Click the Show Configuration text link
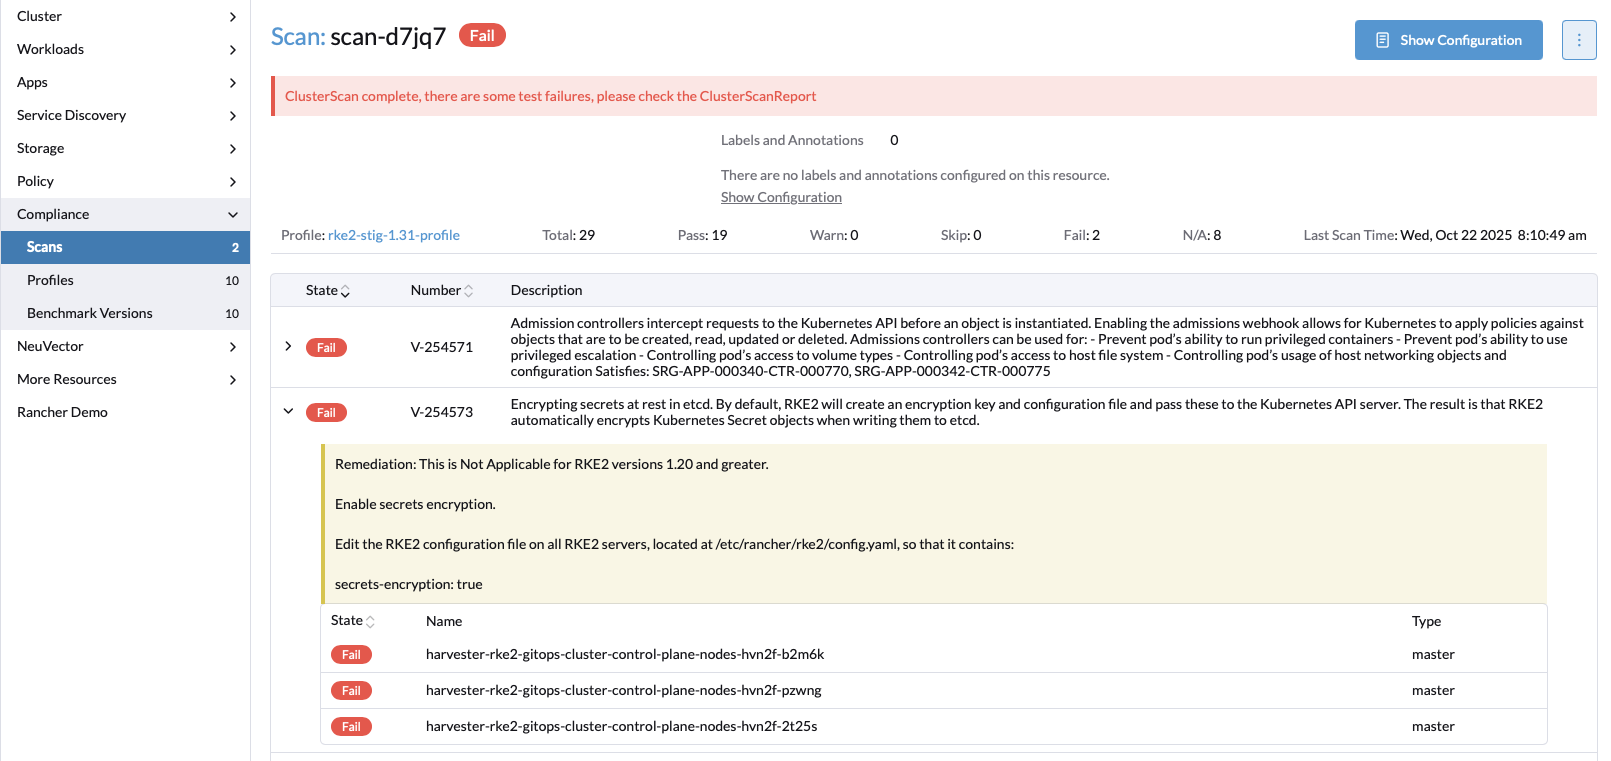The width and height of the screenshot is (1611, 761). [781, 197]
